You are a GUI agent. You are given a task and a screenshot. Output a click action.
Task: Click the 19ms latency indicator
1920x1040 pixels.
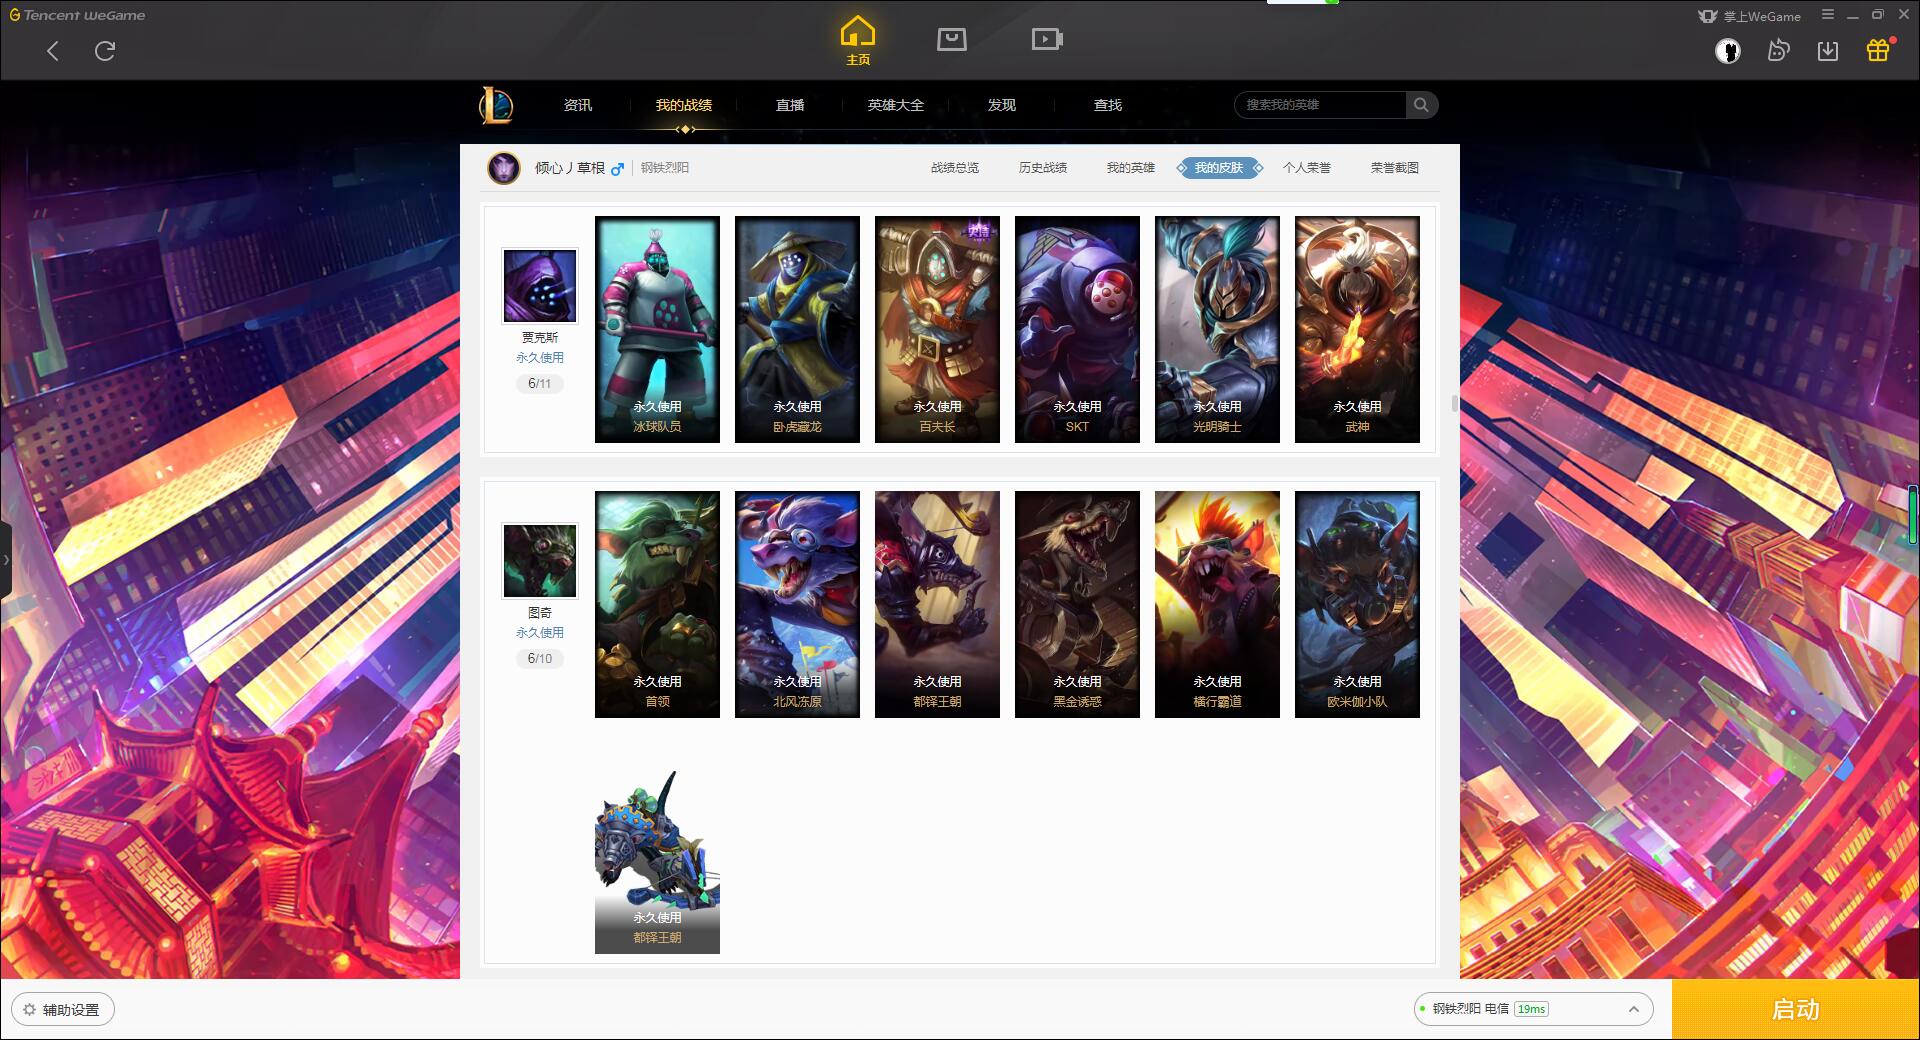pyautogui.click(x=1531, y=1009)
